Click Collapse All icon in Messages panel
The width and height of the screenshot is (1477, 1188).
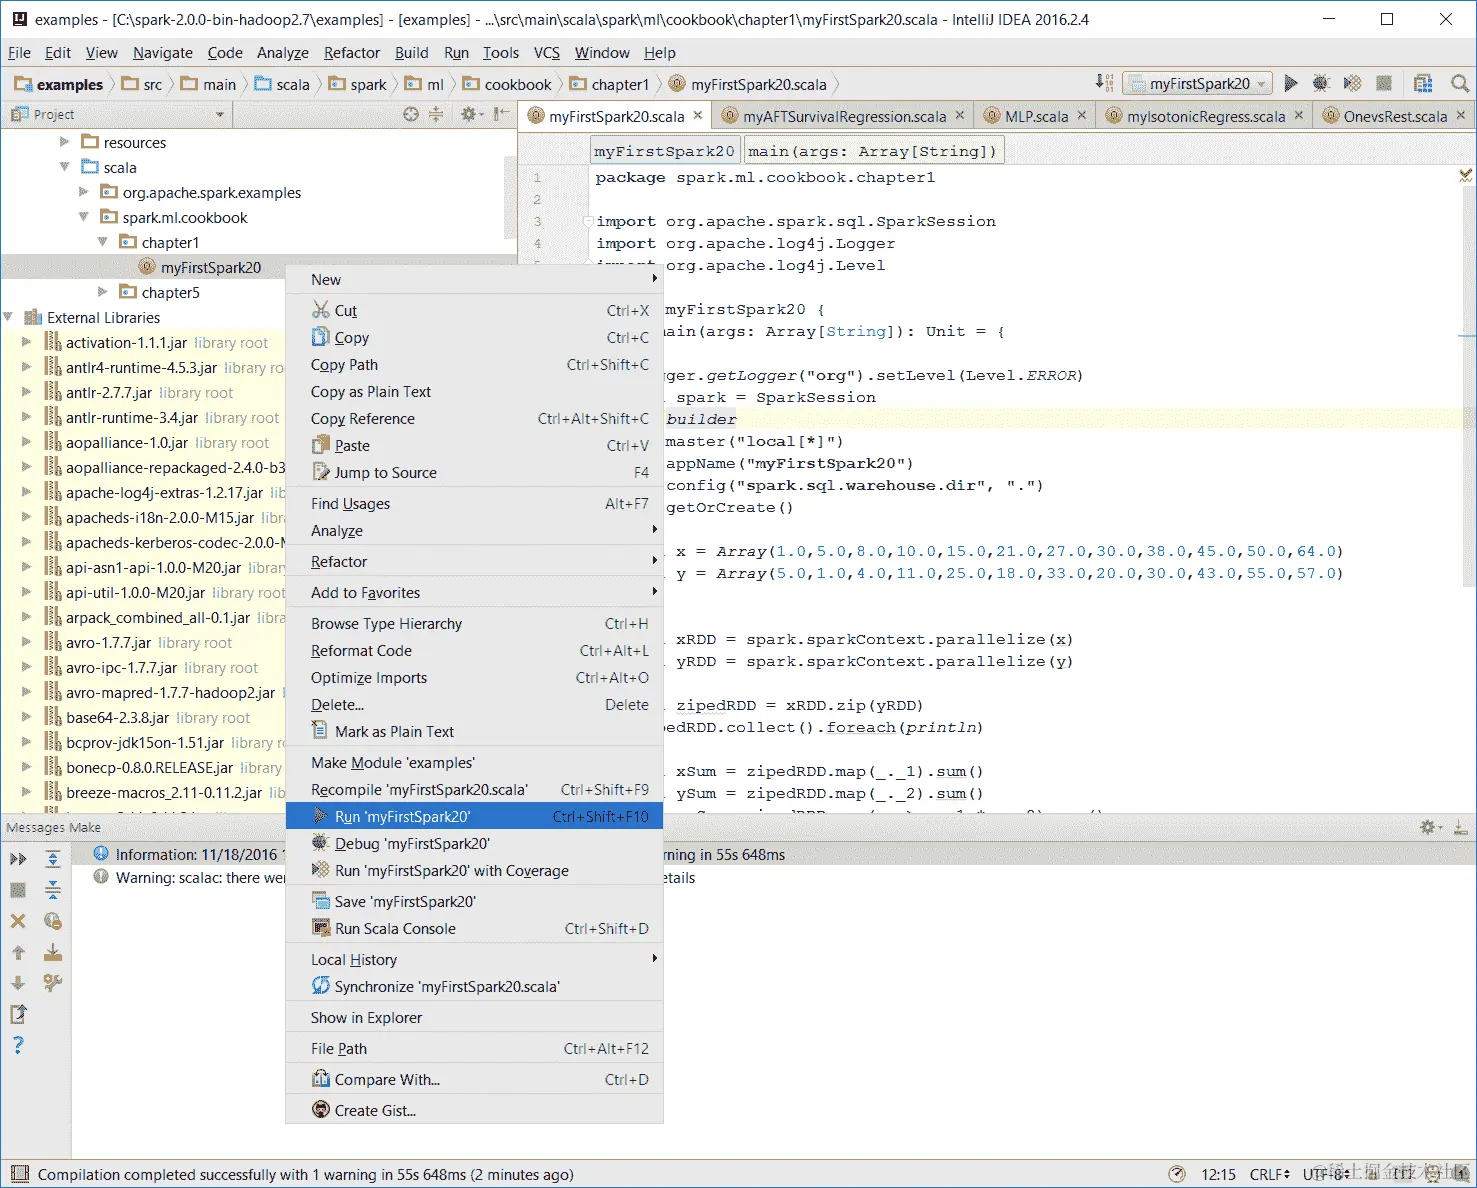(53, 889)
